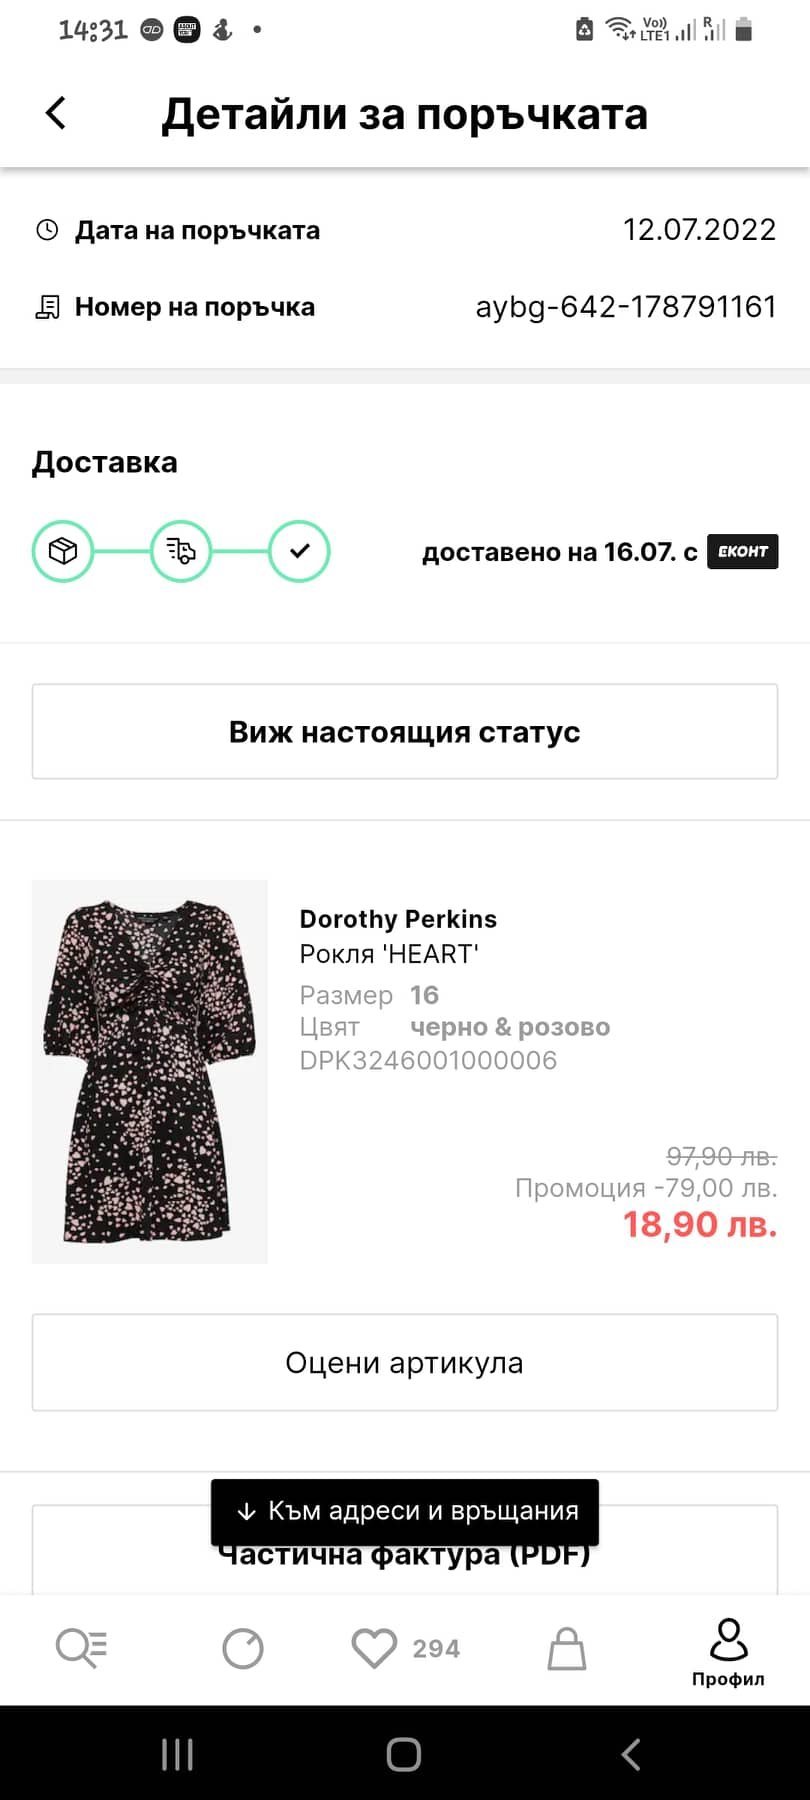Open the shopping bag tab
This screenshot has height=1800, width=810.
coord(567,1649)
